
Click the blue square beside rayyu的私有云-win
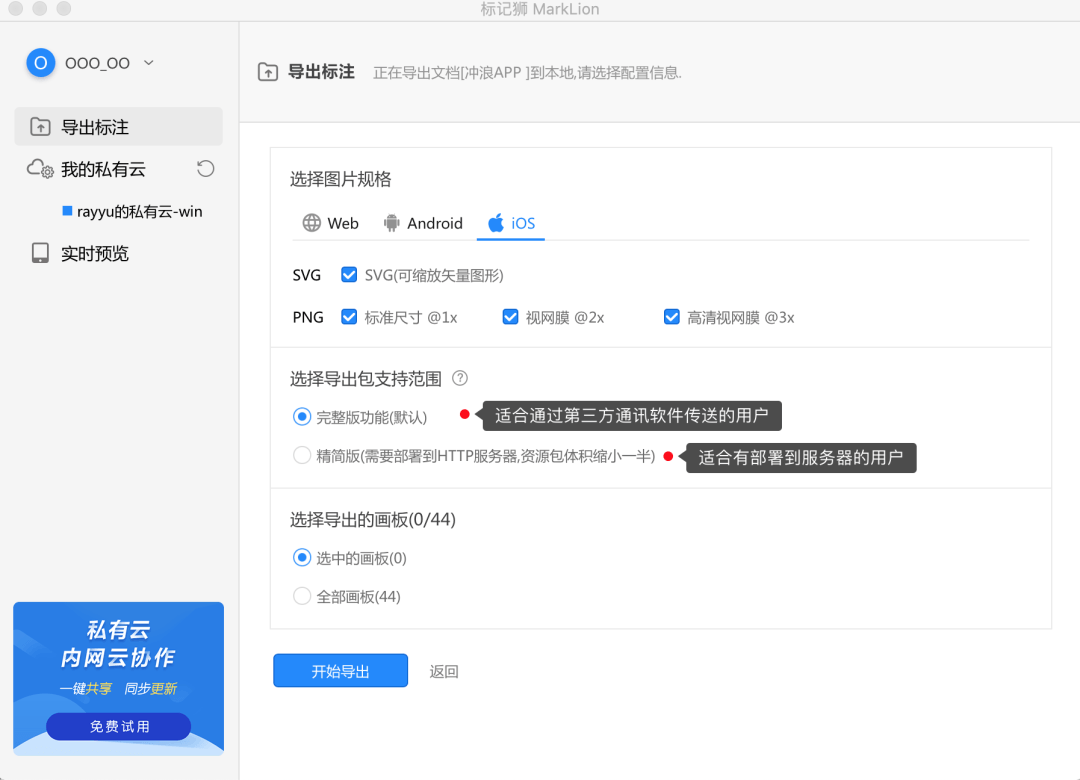tap(68, 211)
